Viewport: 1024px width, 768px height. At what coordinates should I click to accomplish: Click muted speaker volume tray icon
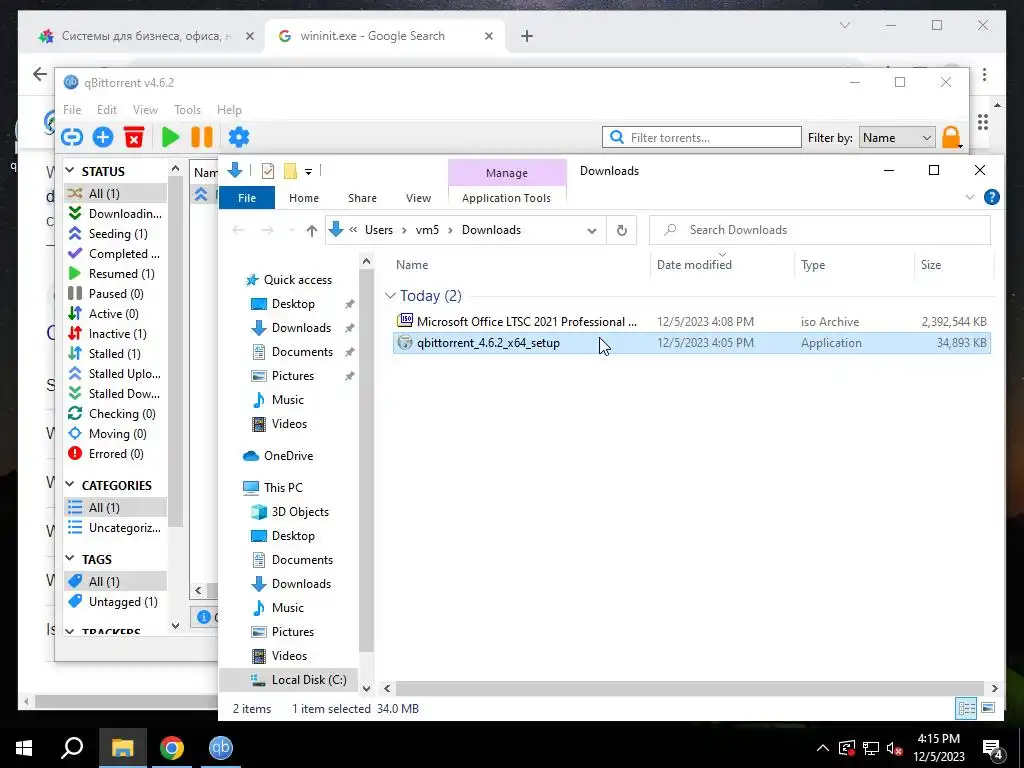[x=894, y=748]
